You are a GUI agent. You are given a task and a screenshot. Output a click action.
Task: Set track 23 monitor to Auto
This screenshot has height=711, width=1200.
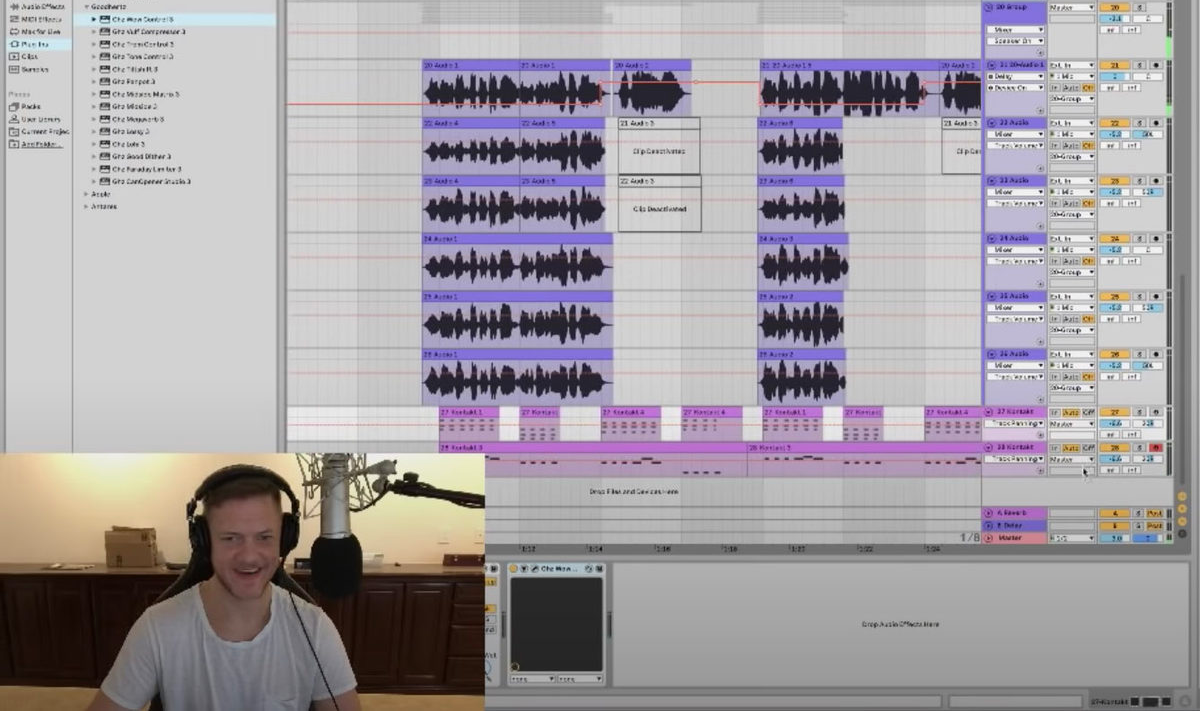pyautogui.click(x=1071, y=204)
